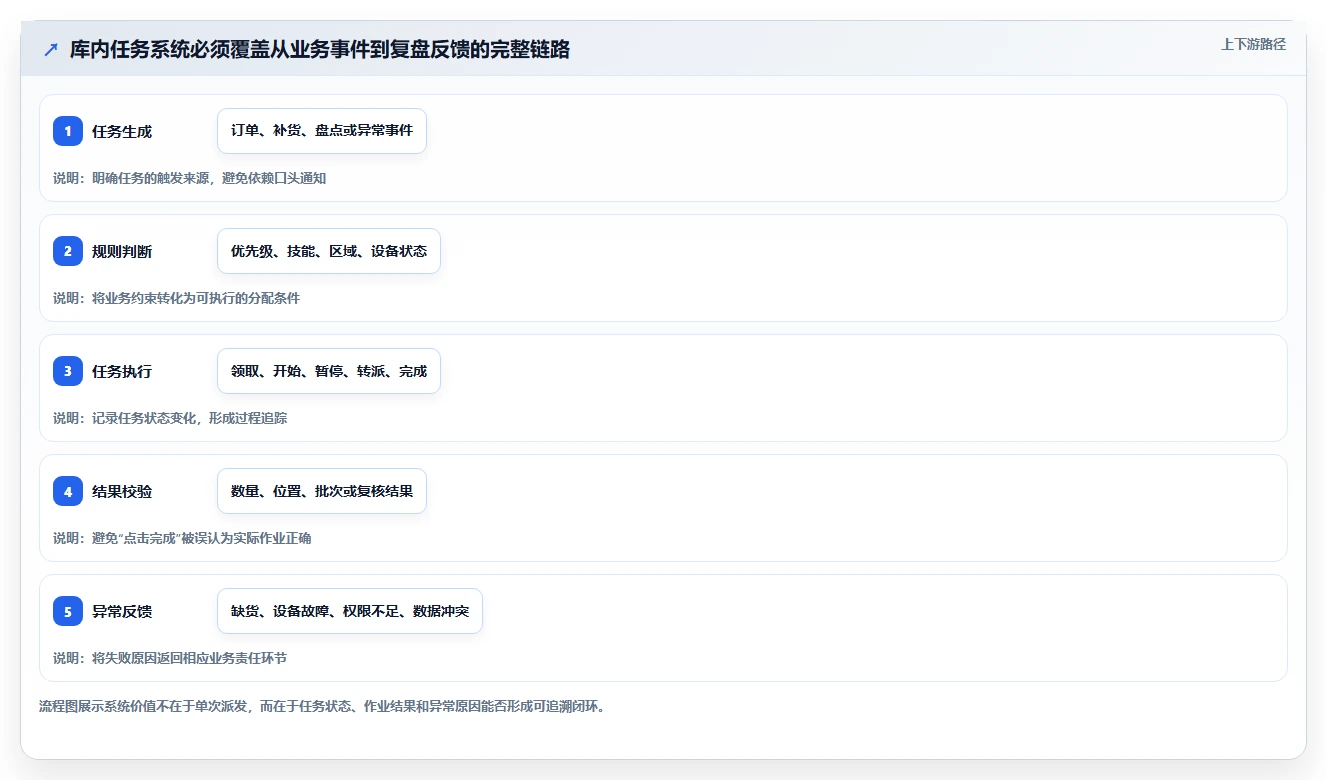Click the footer caption starting with 流程图展示系统价值

pyautogui.click(x=322, y=706)
